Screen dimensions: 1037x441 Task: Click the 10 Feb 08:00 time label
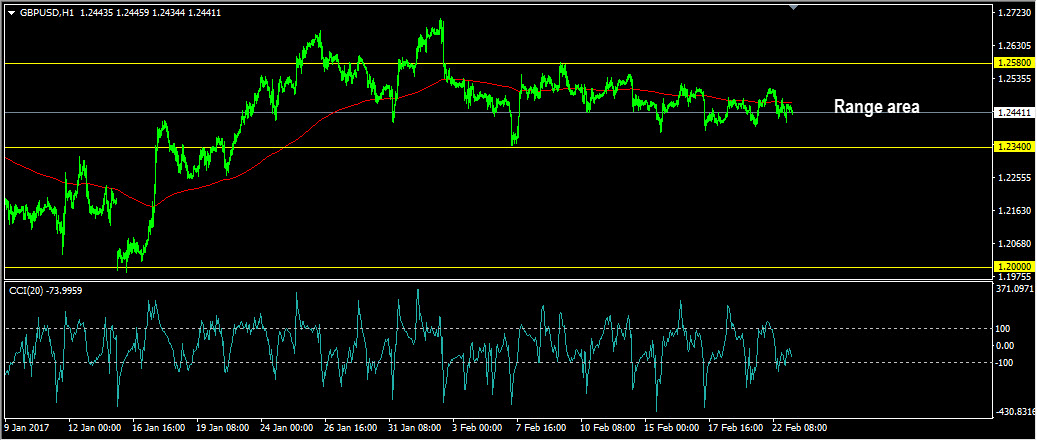click(608, 428)
